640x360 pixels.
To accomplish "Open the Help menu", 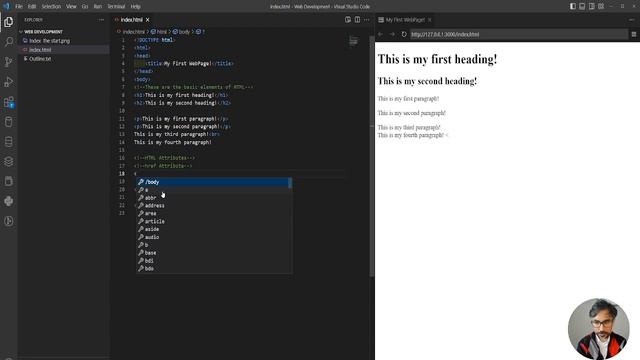I will [136, 7].
